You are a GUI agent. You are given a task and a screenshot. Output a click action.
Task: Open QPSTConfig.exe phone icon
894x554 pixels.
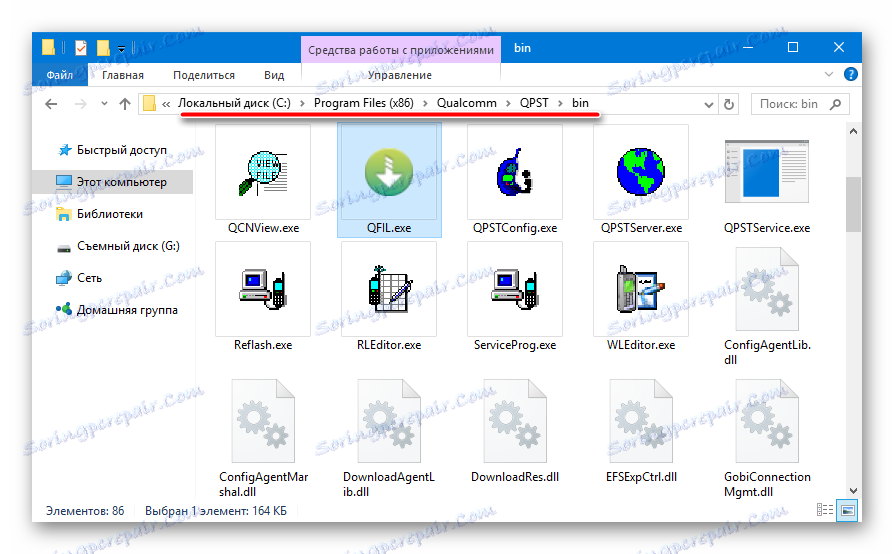515,172
